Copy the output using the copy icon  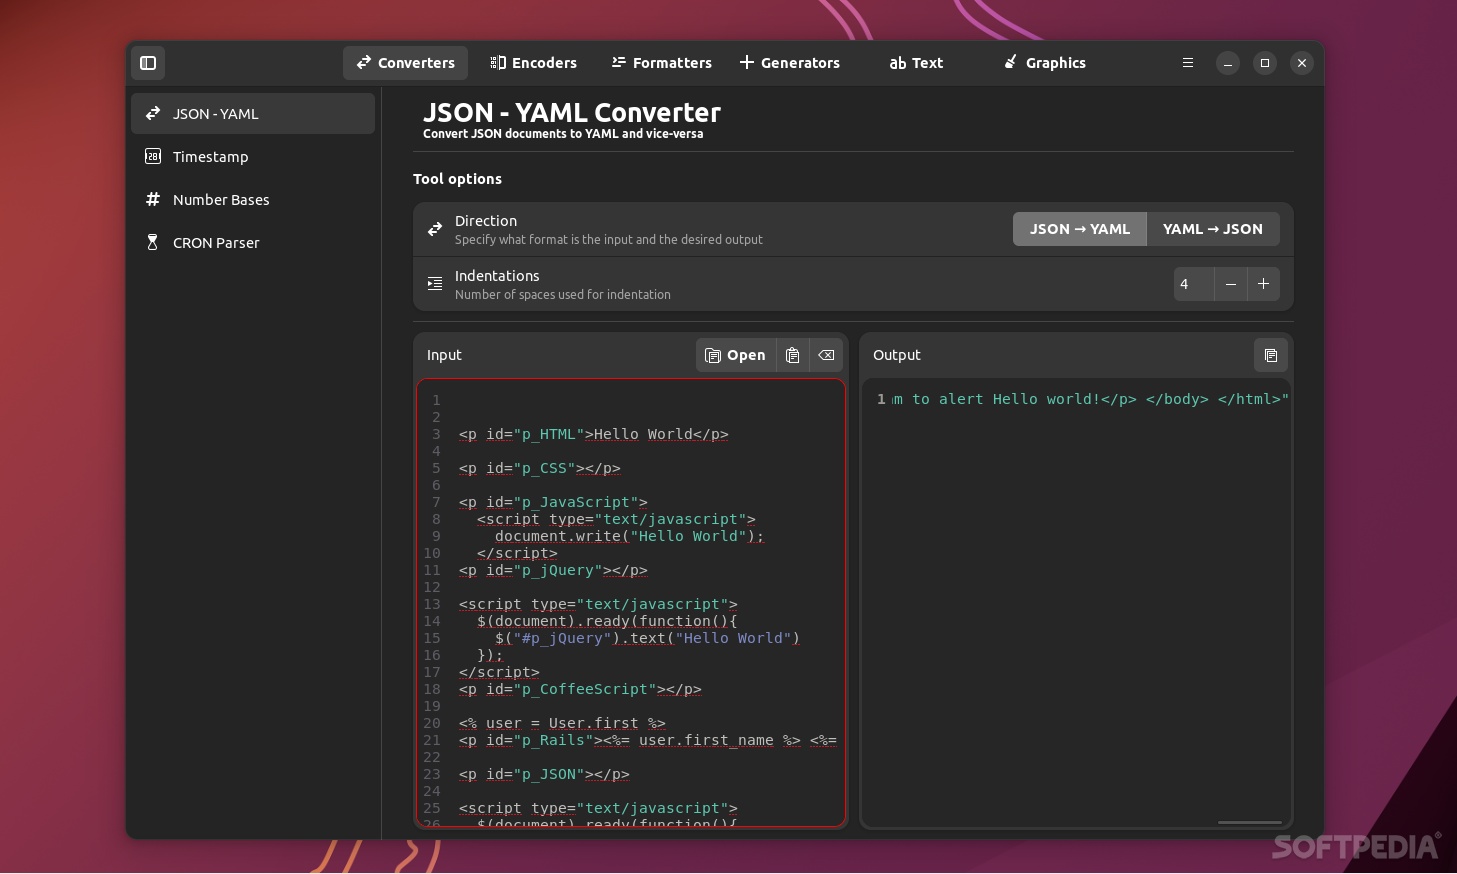(x=1270, y=355)
